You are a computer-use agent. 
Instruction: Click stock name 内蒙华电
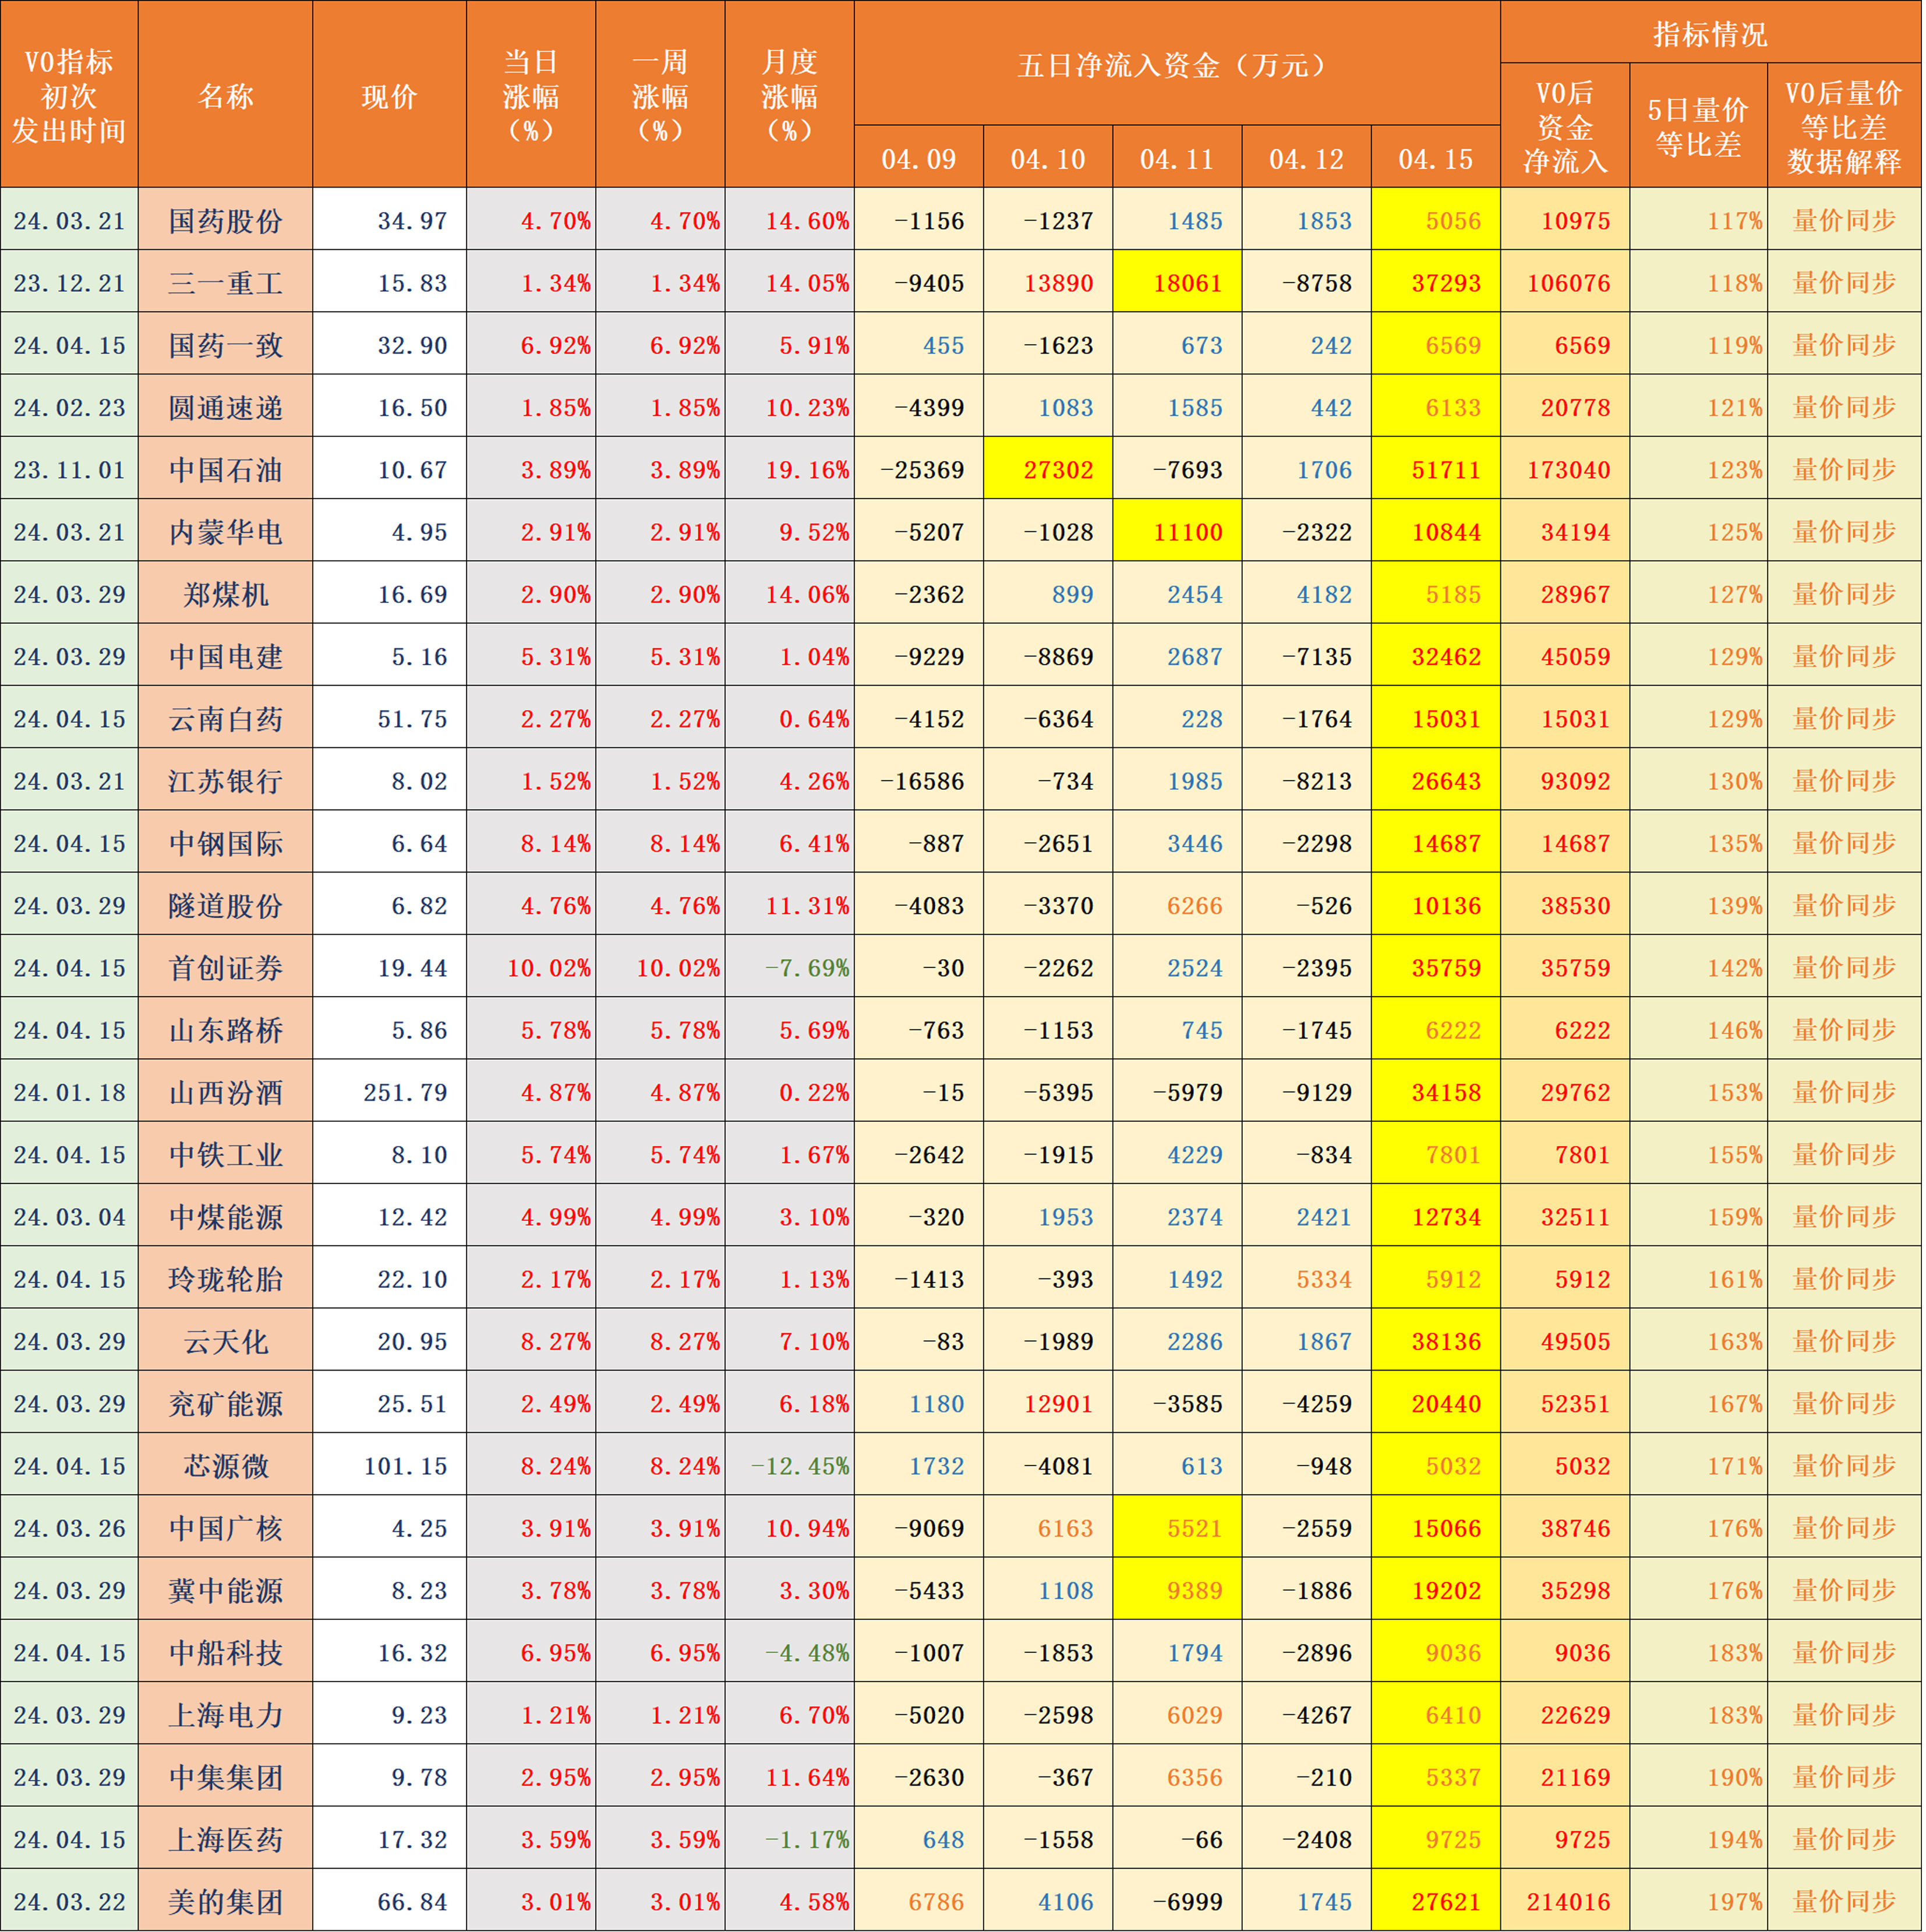(x=226, y=531)
